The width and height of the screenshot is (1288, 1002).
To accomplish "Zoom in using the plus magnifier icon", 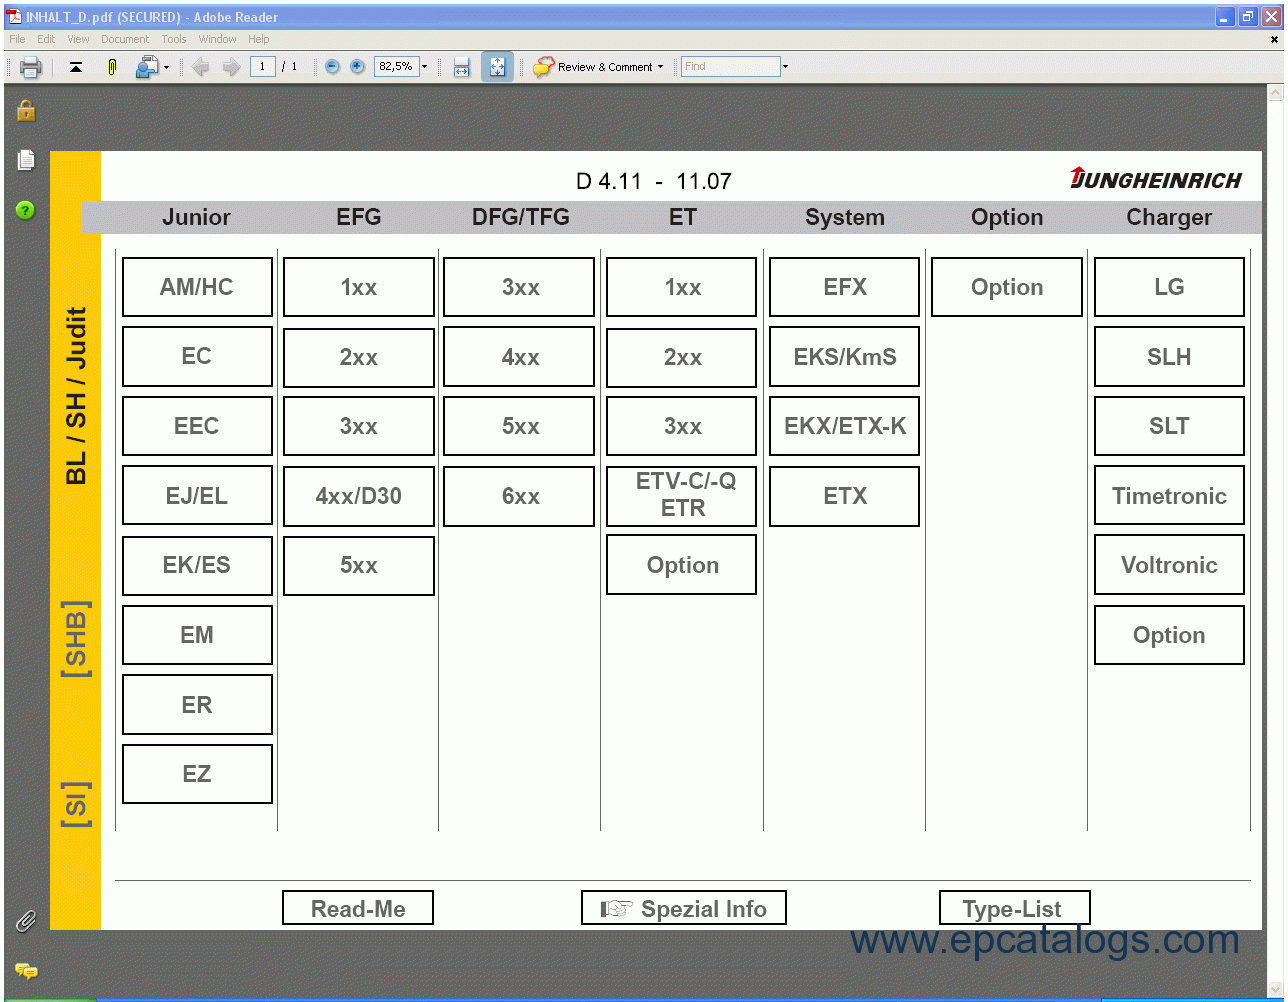I will [357, 66].
